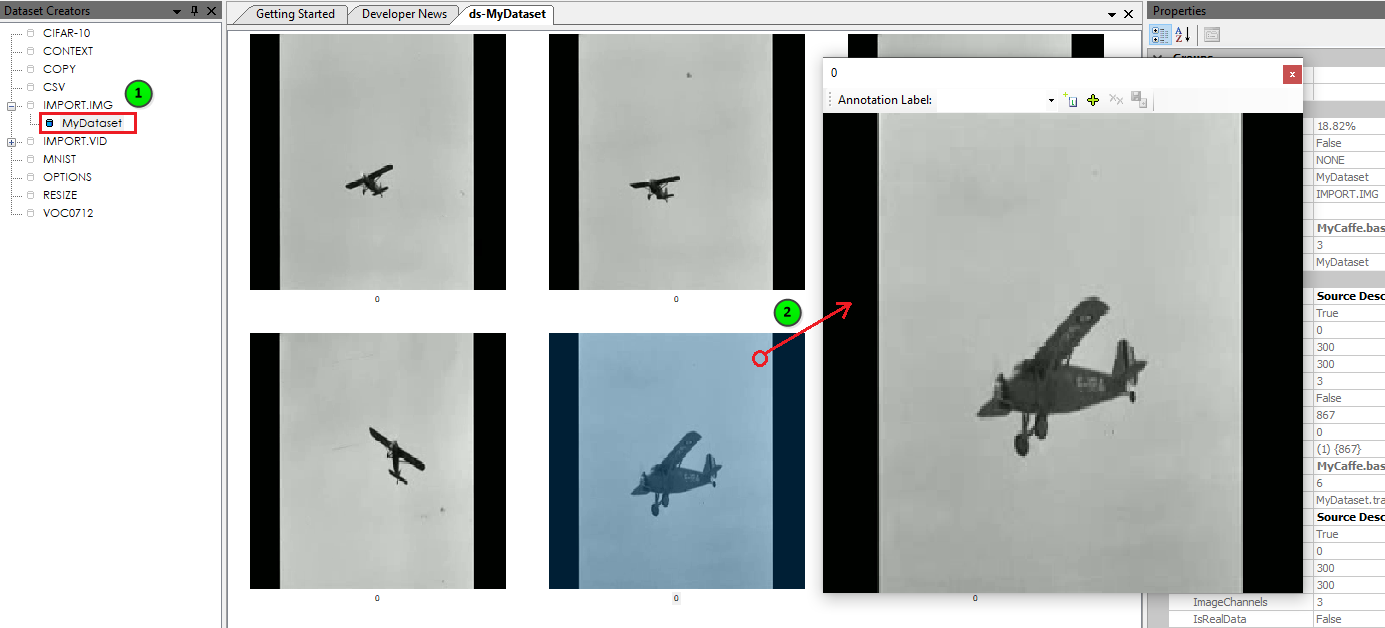Viewport: 1385px width, 628px height.
Task: Switch Properties to categorized view
Action: 1160,34
